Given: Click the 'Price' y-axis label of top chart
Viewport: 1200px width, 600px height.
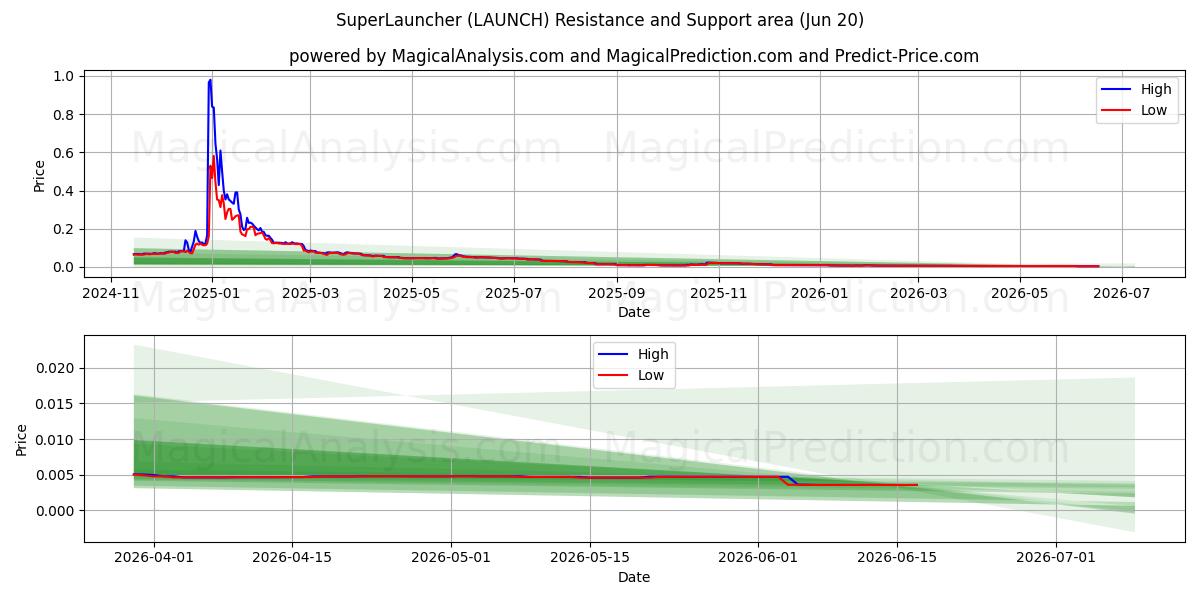Looking at the screenshot, I should [x=39, y=176].
